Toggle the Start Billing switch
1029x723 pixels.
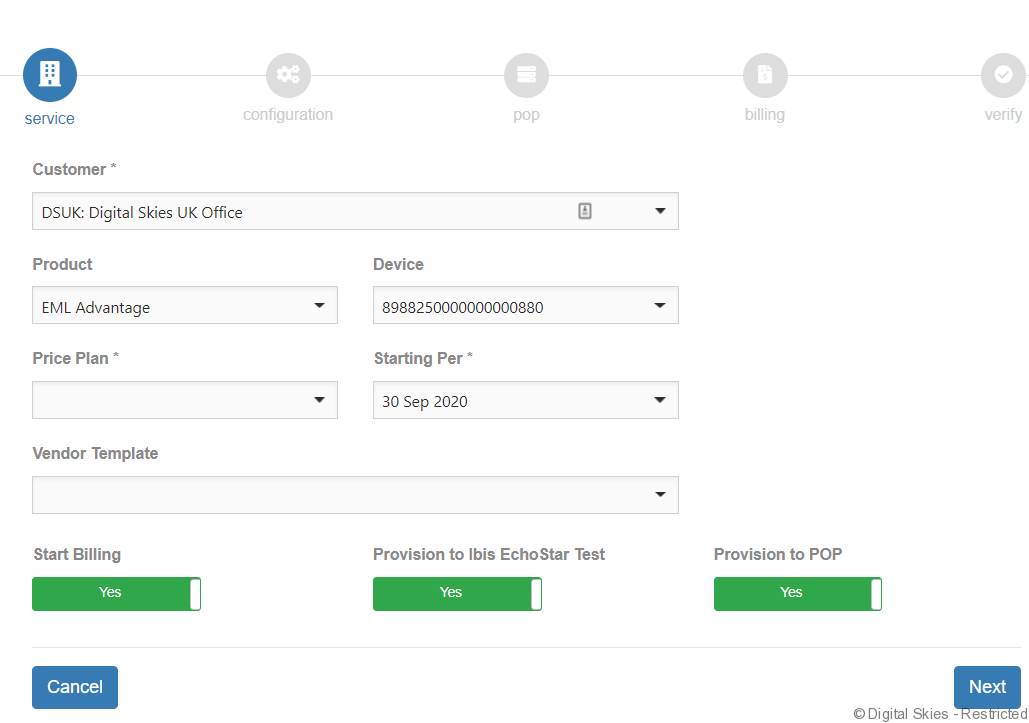click(x=116, y=593)
